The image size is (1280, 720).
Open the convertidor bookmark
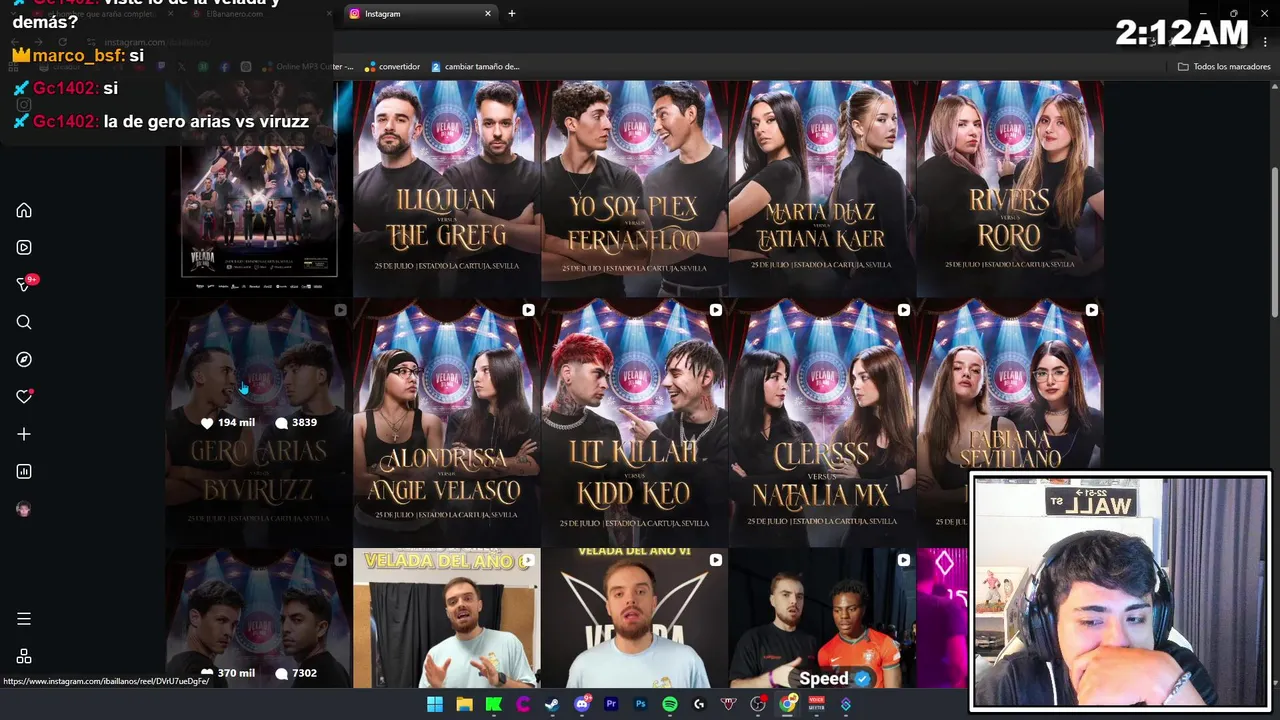pyautogui.click(x=392, y=67)
